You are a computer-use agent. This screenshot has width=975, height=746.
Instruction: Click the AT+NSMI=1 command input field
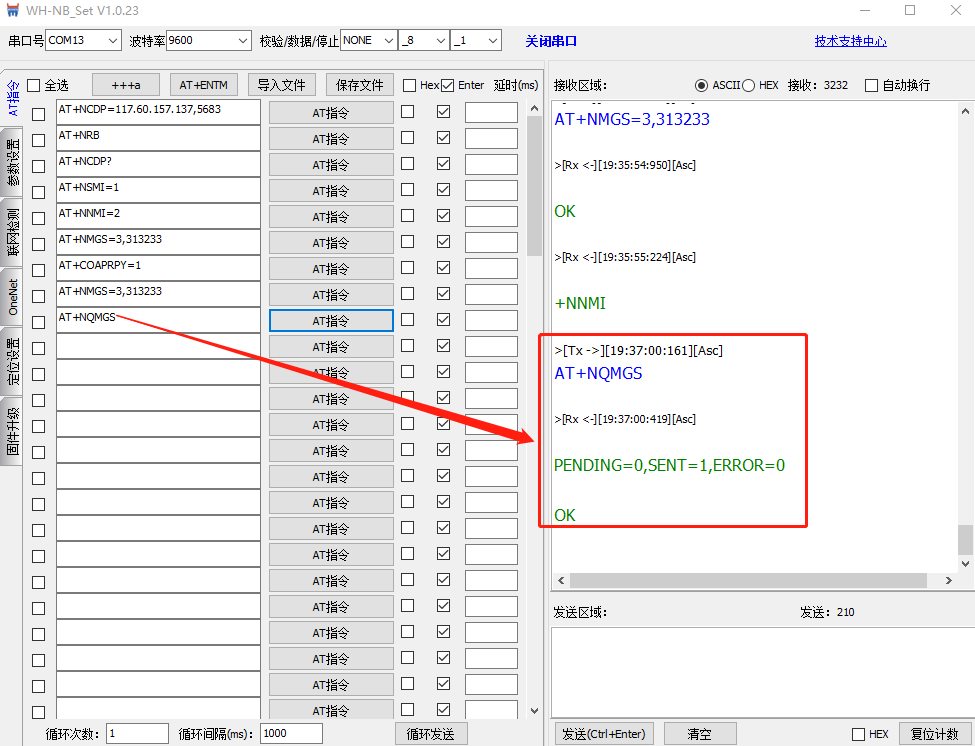(x=158, y=190)
